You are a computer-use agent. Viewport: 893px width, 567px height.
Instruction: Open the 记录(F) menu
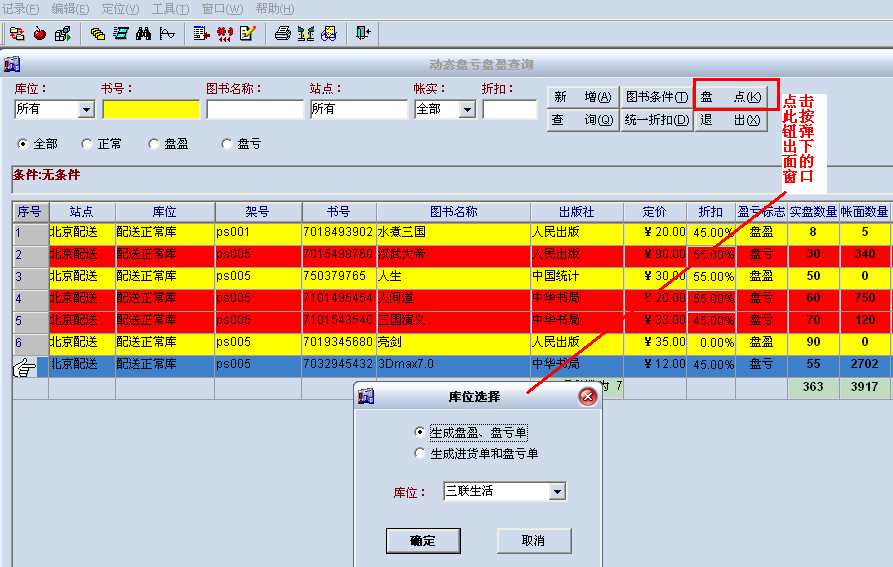point(21,9)
